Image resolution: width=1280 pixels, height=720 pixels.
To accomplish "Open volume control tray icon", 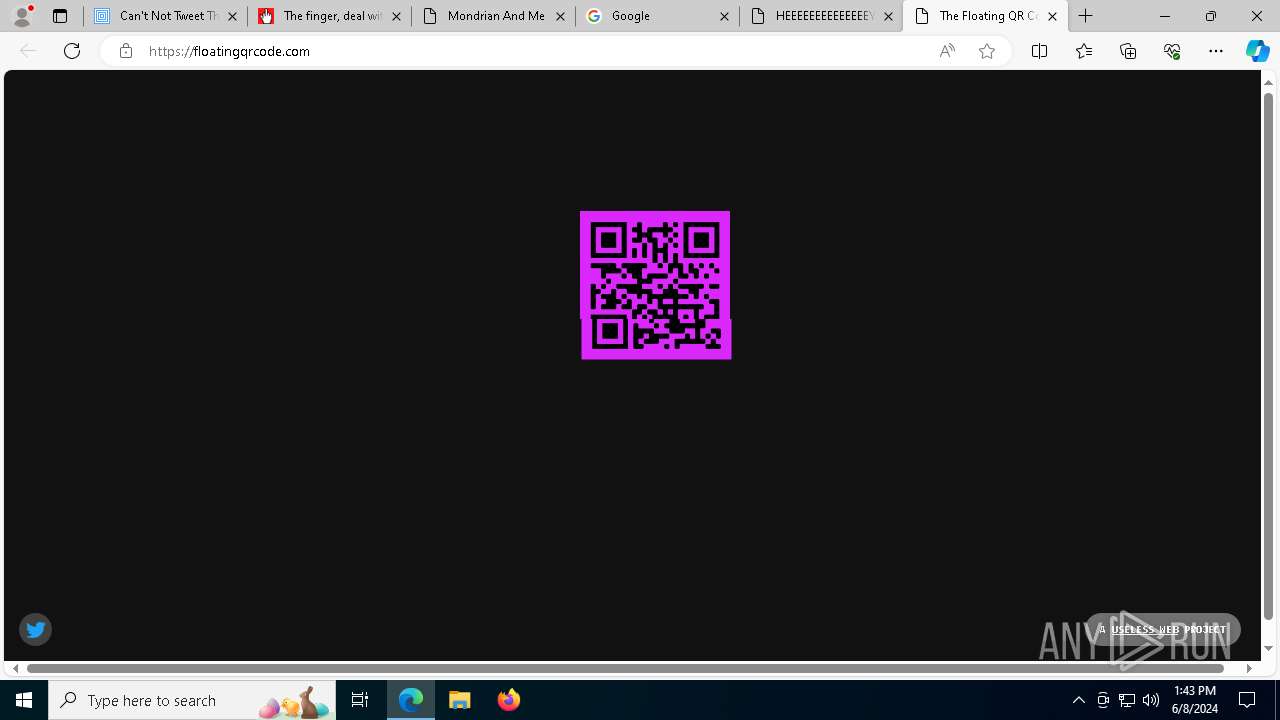I will (1151, 700).
